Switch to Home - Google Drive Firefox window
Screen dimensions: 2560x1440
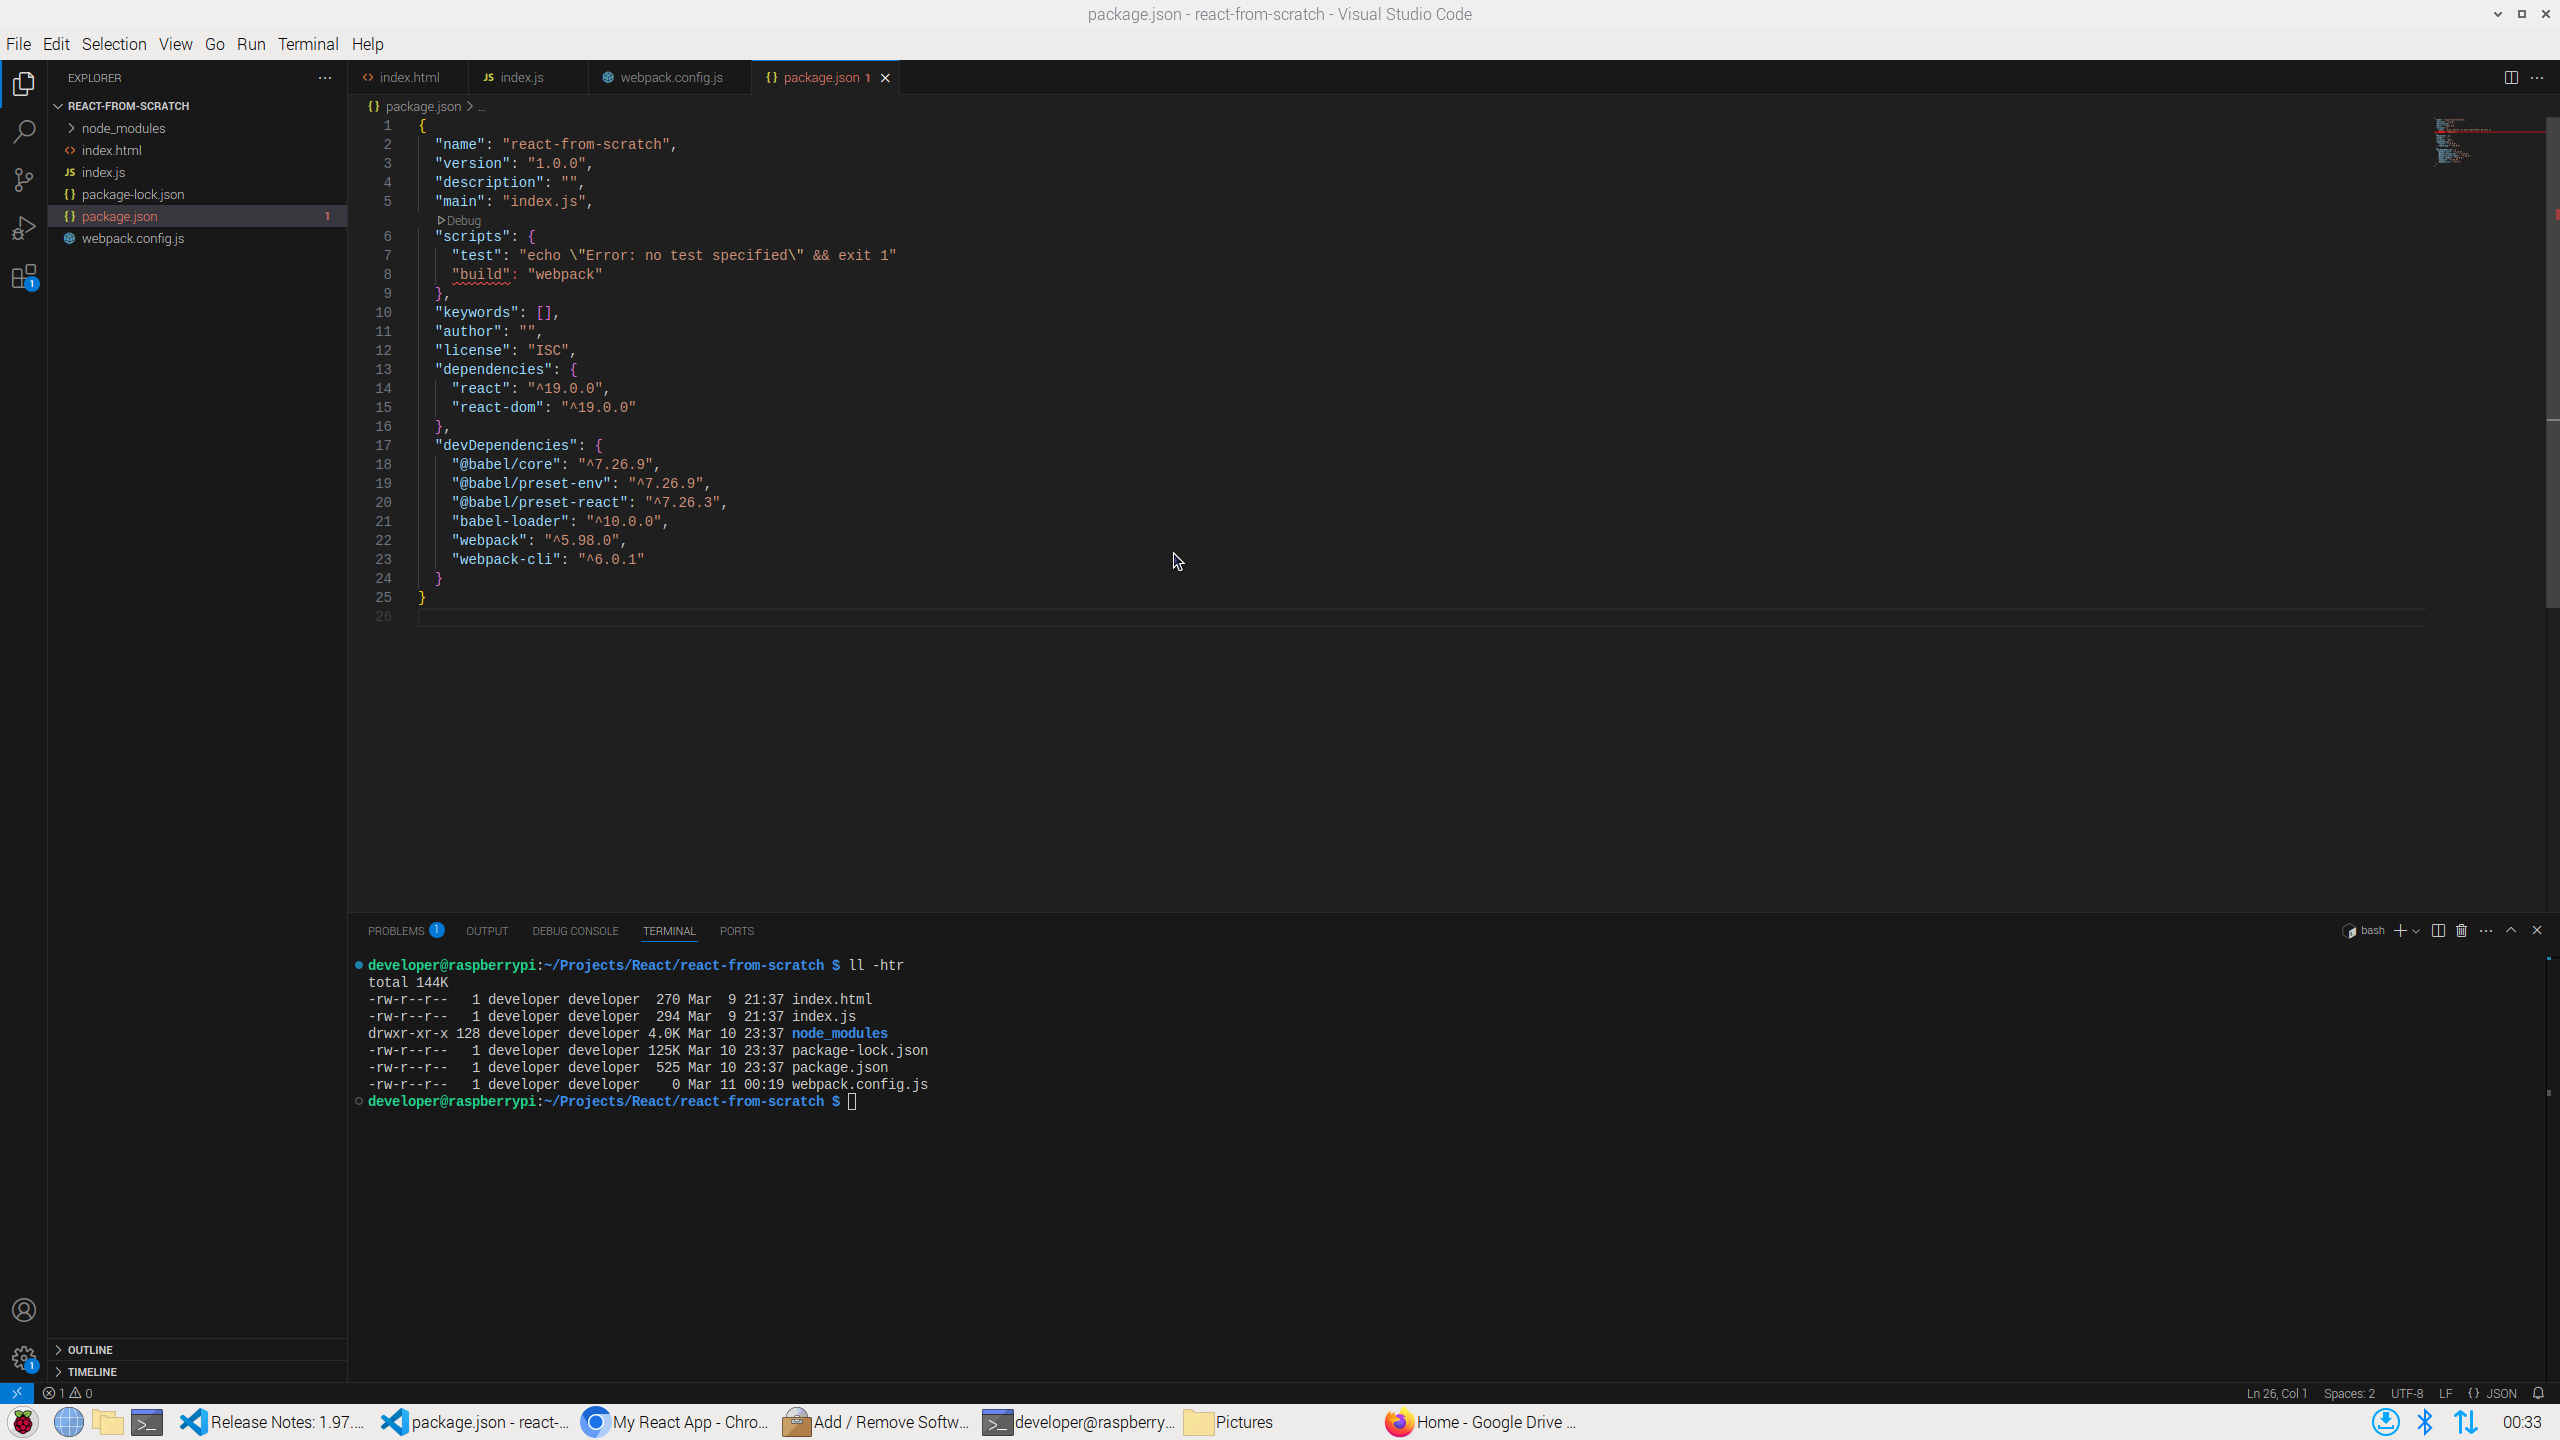[x=1482, y=1422]
